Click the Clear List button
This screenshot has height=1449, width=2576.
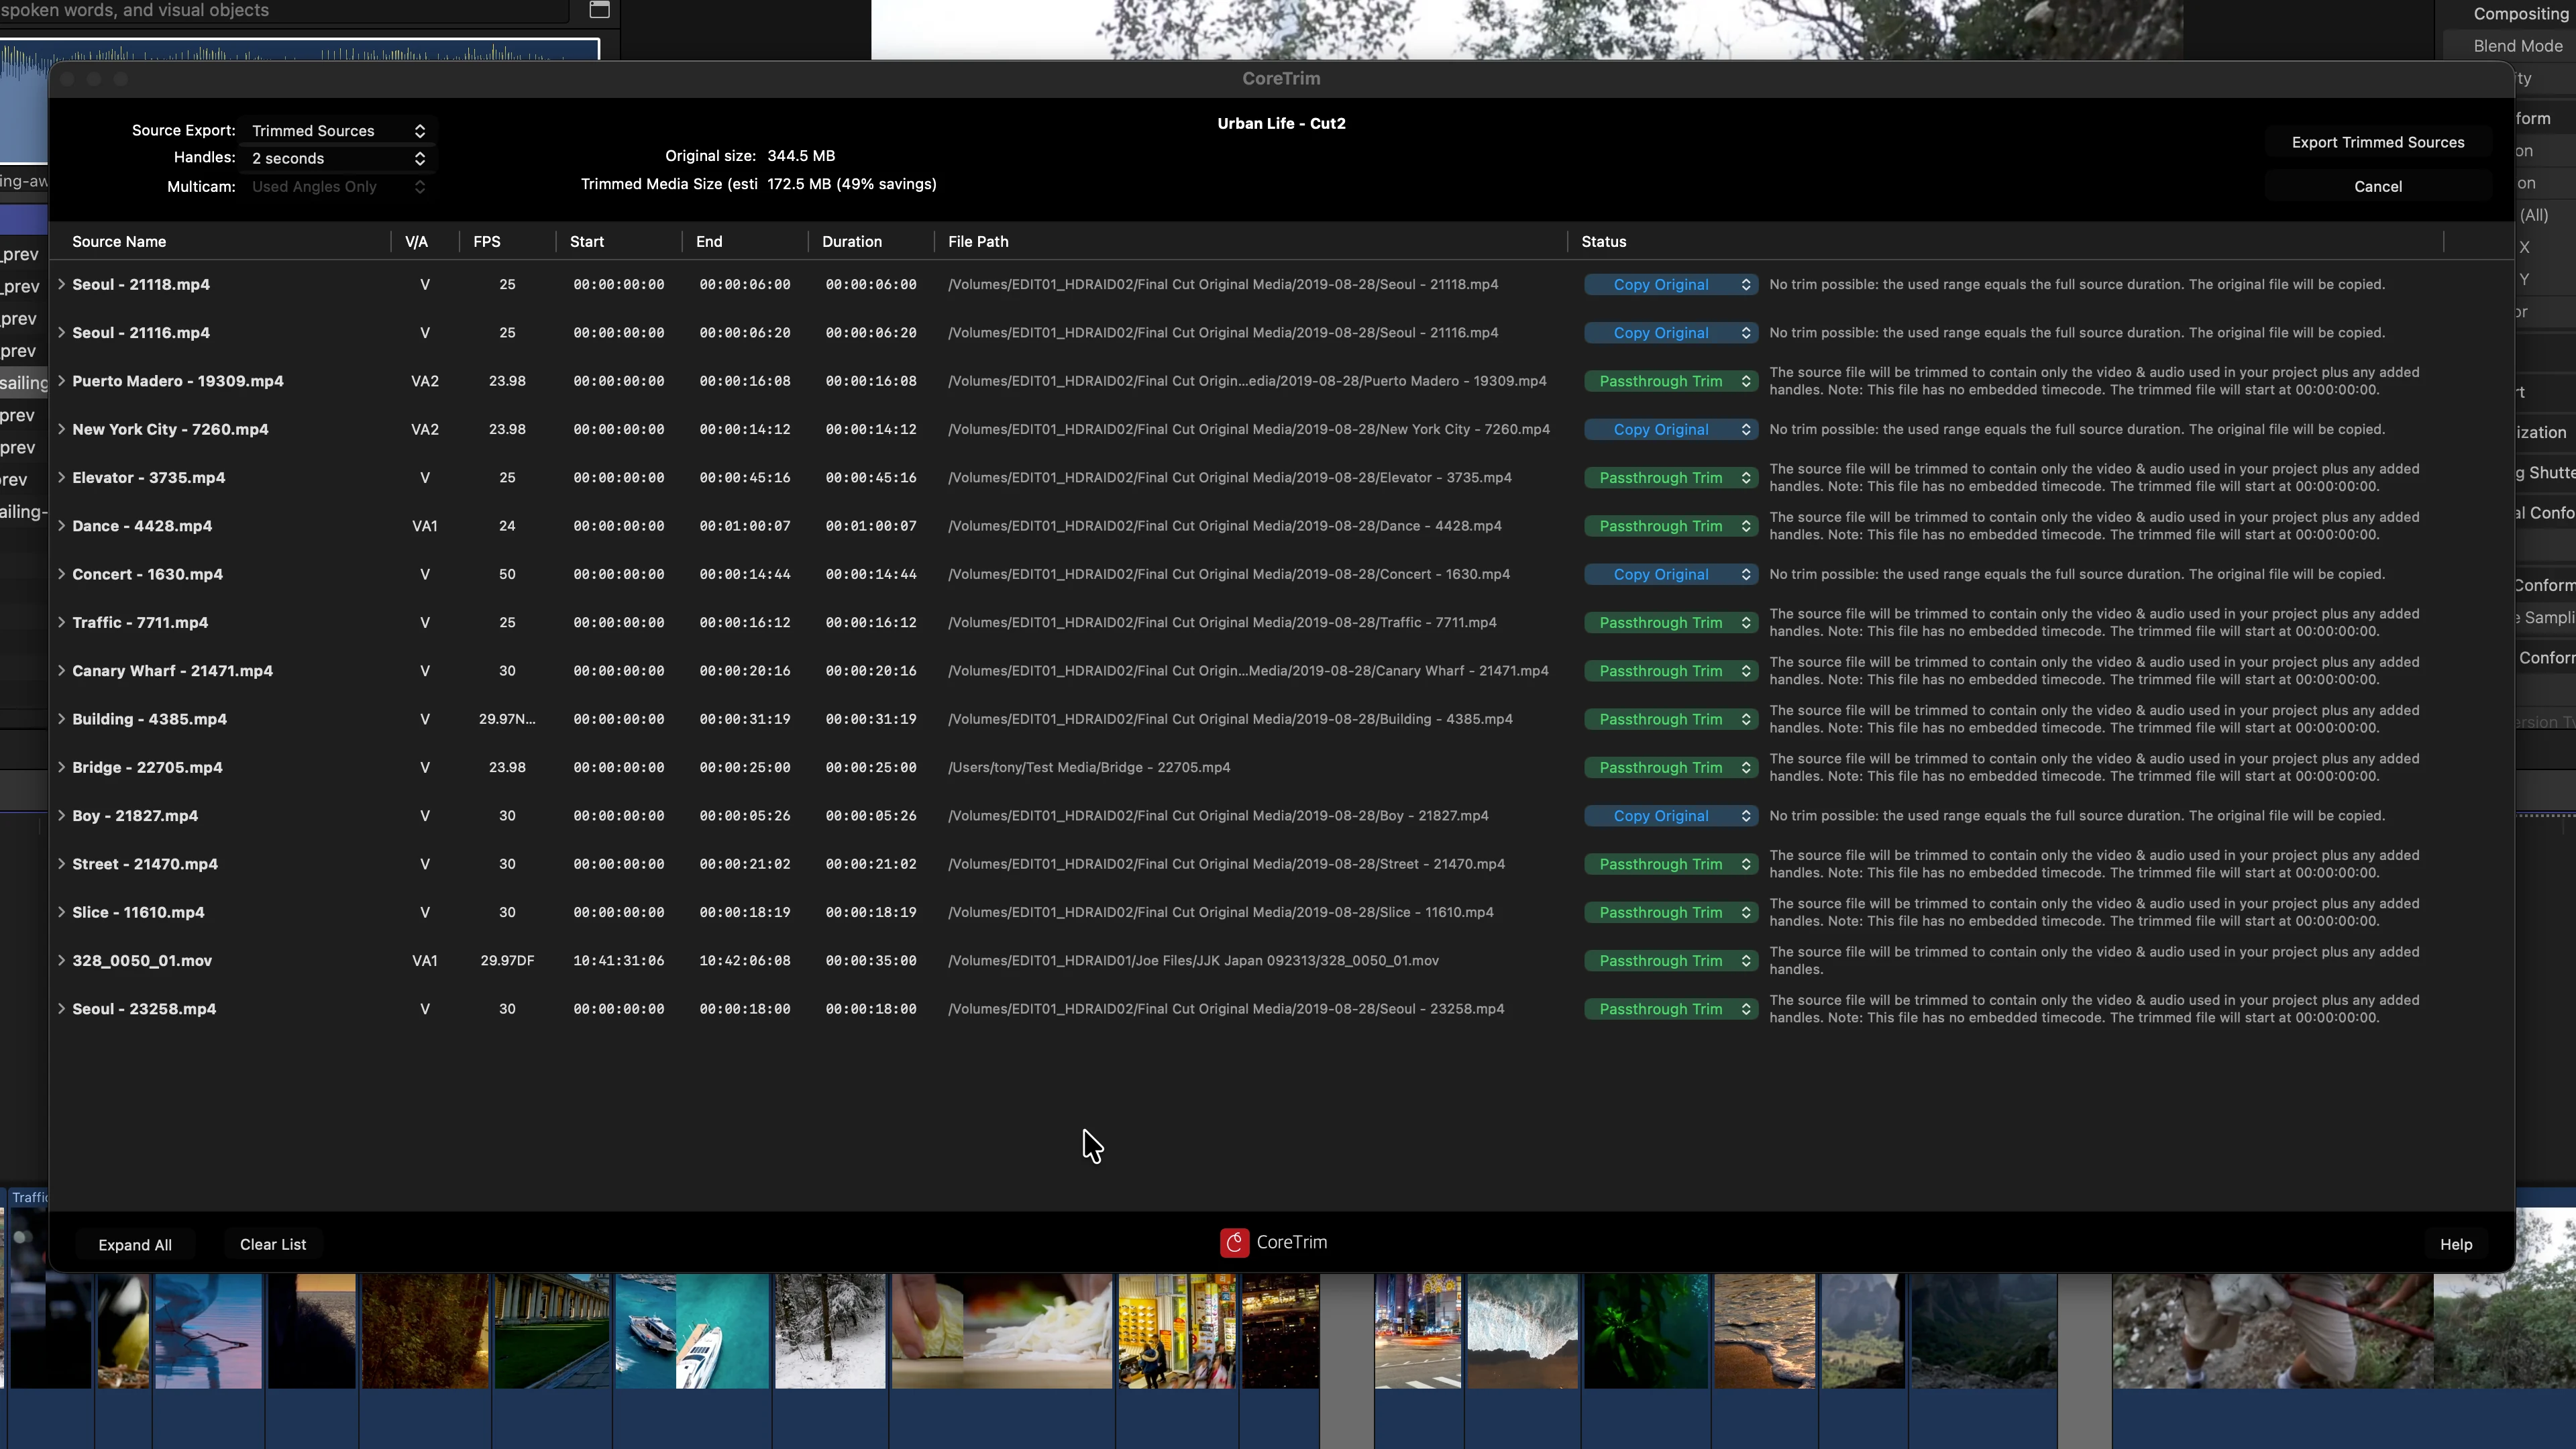pos(273,1244)
